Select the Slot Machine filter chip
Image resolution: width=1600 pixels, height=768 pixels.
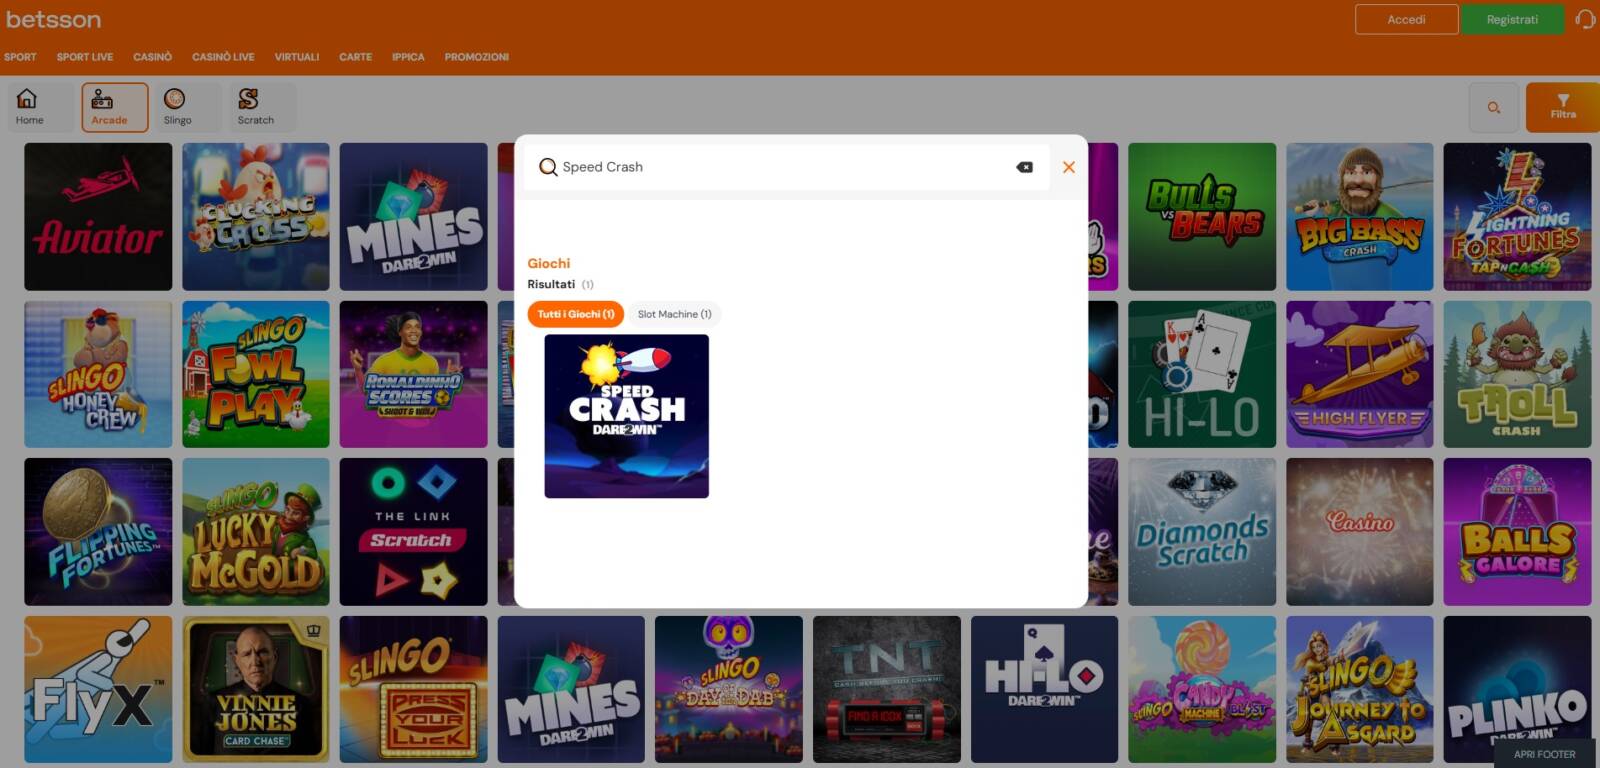click(x=674, y=314)
